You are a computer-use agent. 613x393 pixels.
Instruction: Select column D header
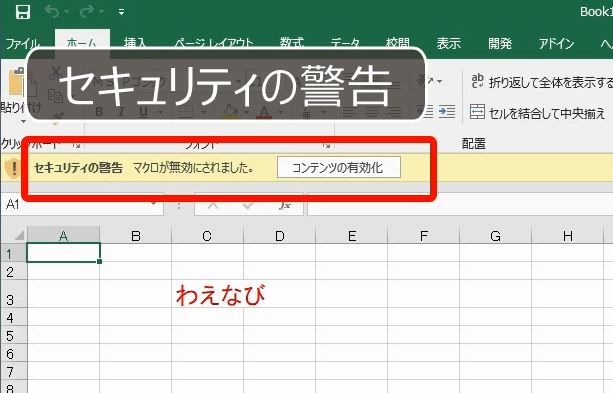[x=279, y=236]
